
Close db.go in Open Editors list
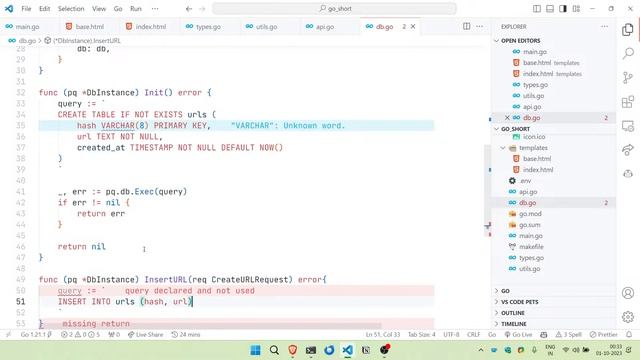tap(507, 118)
